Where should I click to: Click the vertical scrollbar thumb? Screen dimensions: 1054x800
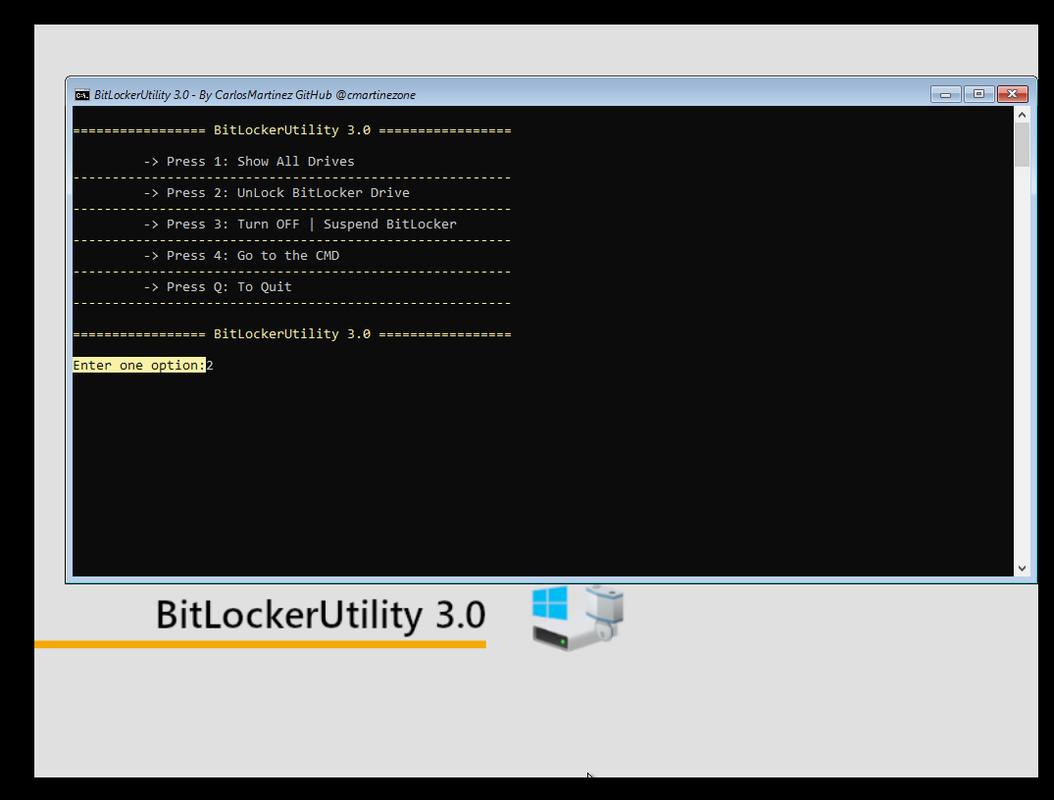pyautogui.click(x=1022, y=144)
